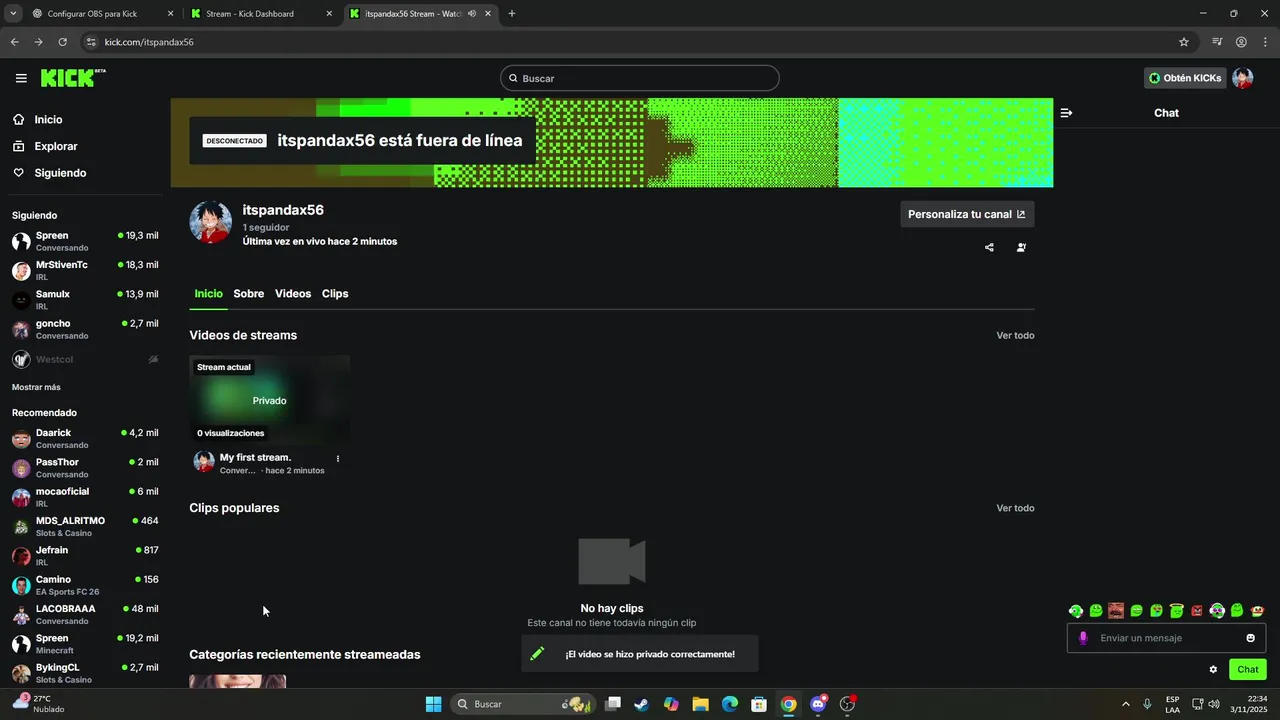The width and height of the screenshot is (1280, 720).
Task: Click Enviar un mensaje chat input
Action: tap(1166, 638)
